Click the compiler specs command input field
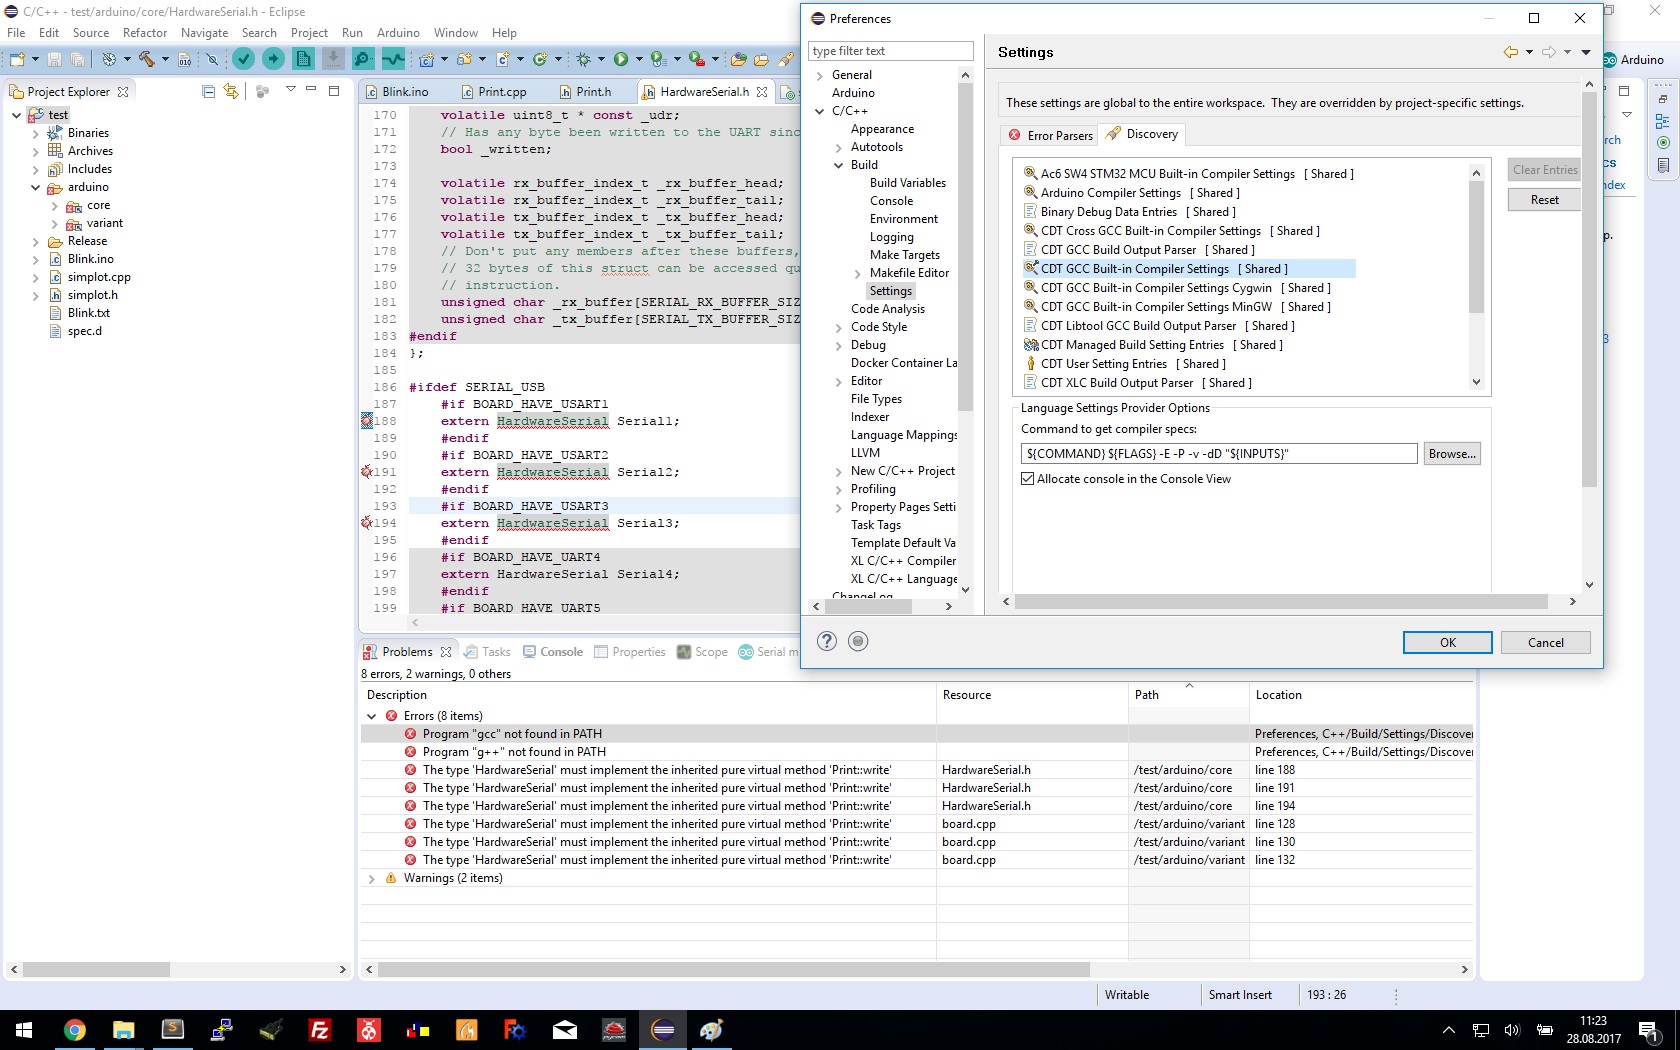Image resolution: width=1680 pixels, height=1050 pixels. tap(1219, 454)
